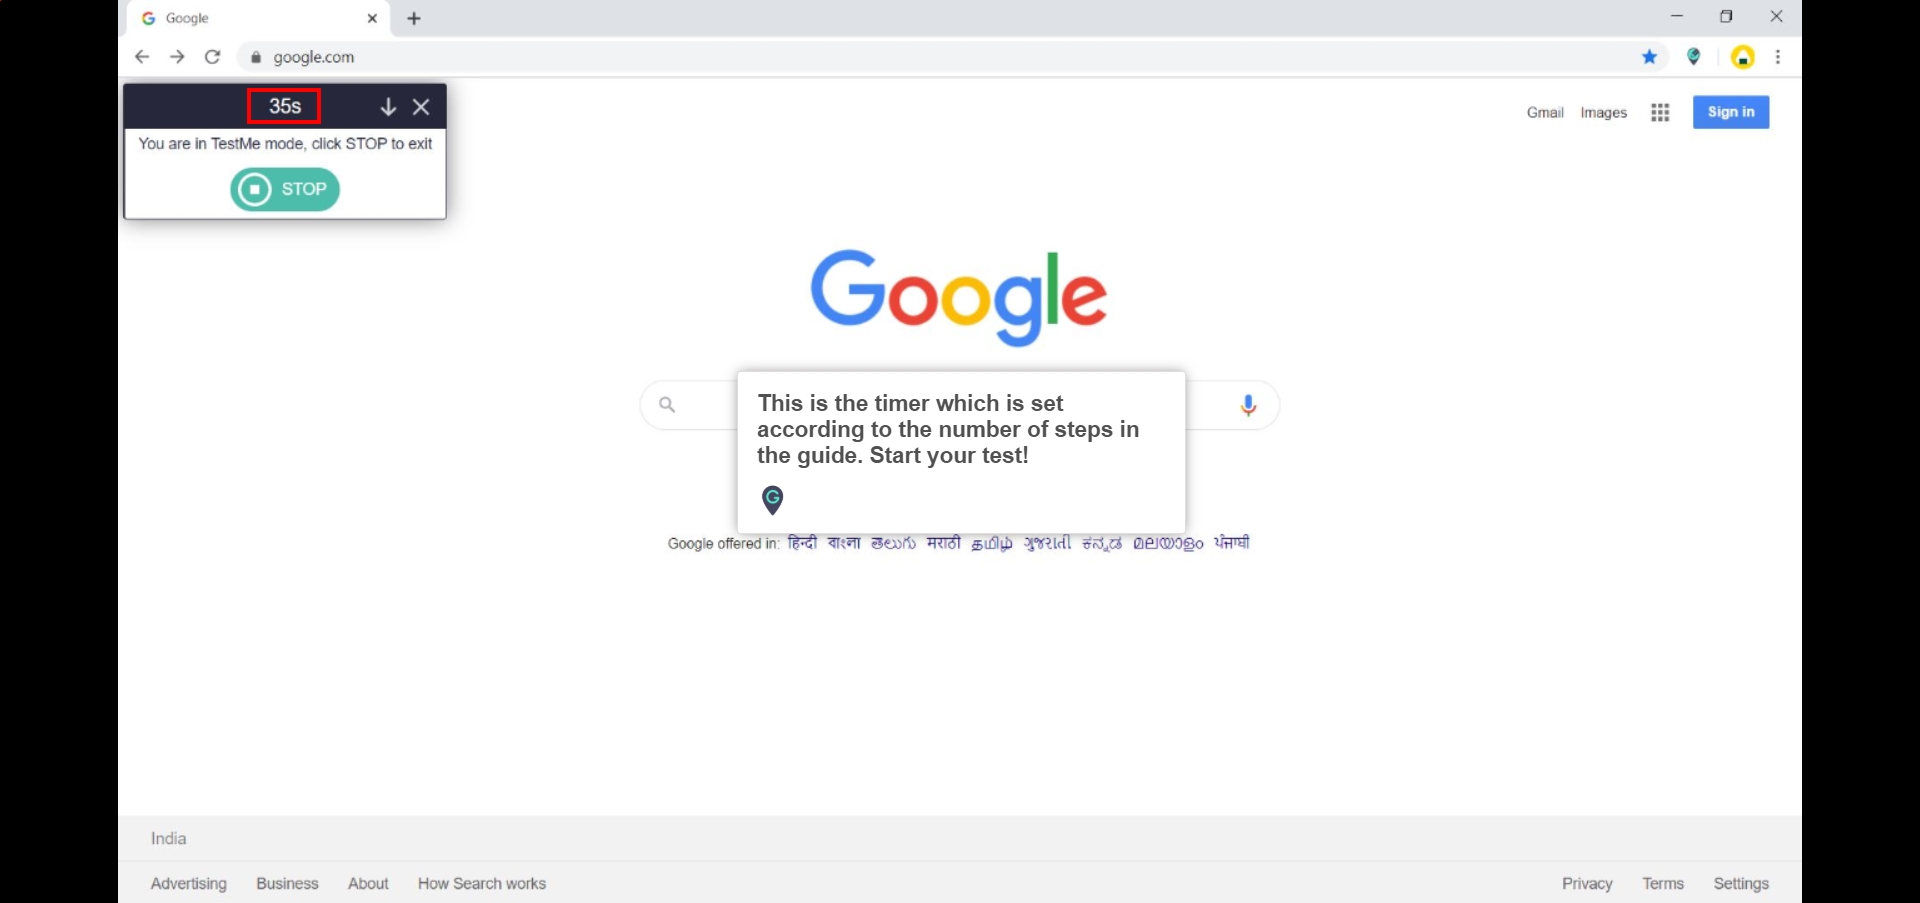This screenshot has width=1920, height=903.
Task: Click the blue Sign in button
Action: tap(1730, 112)
